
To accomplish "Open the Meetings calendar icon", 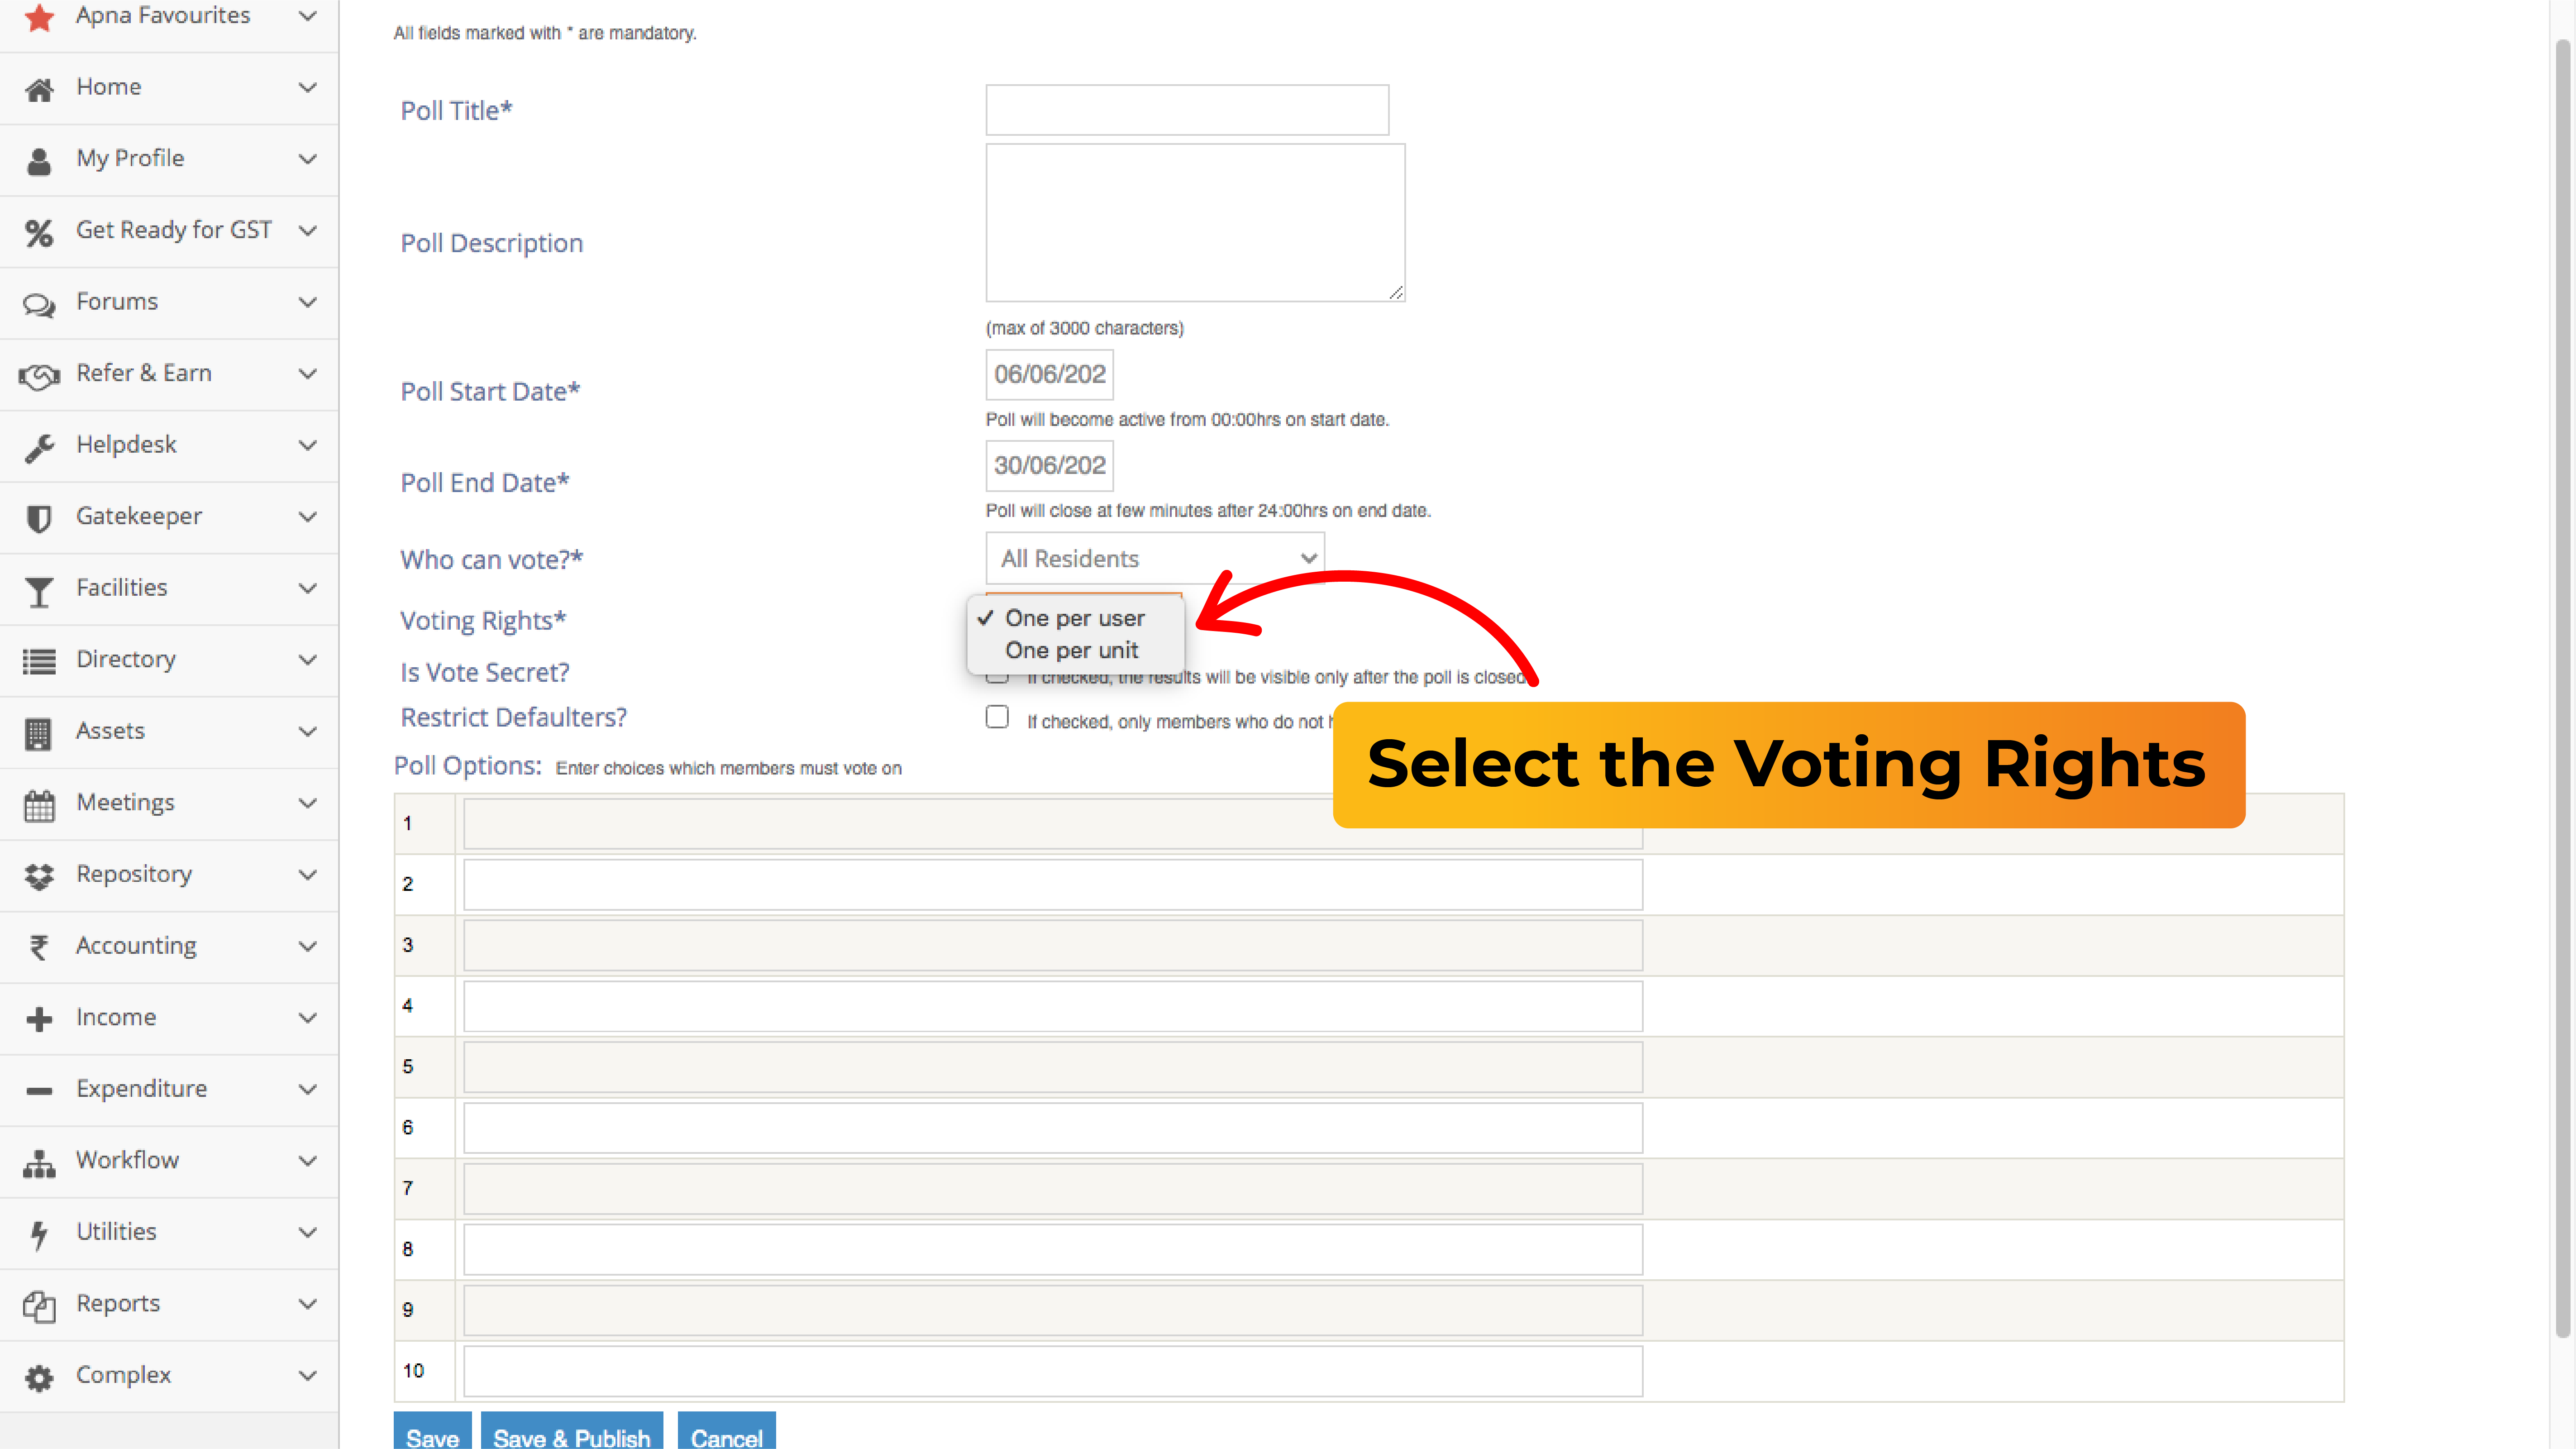I will [x=39, y=804].
